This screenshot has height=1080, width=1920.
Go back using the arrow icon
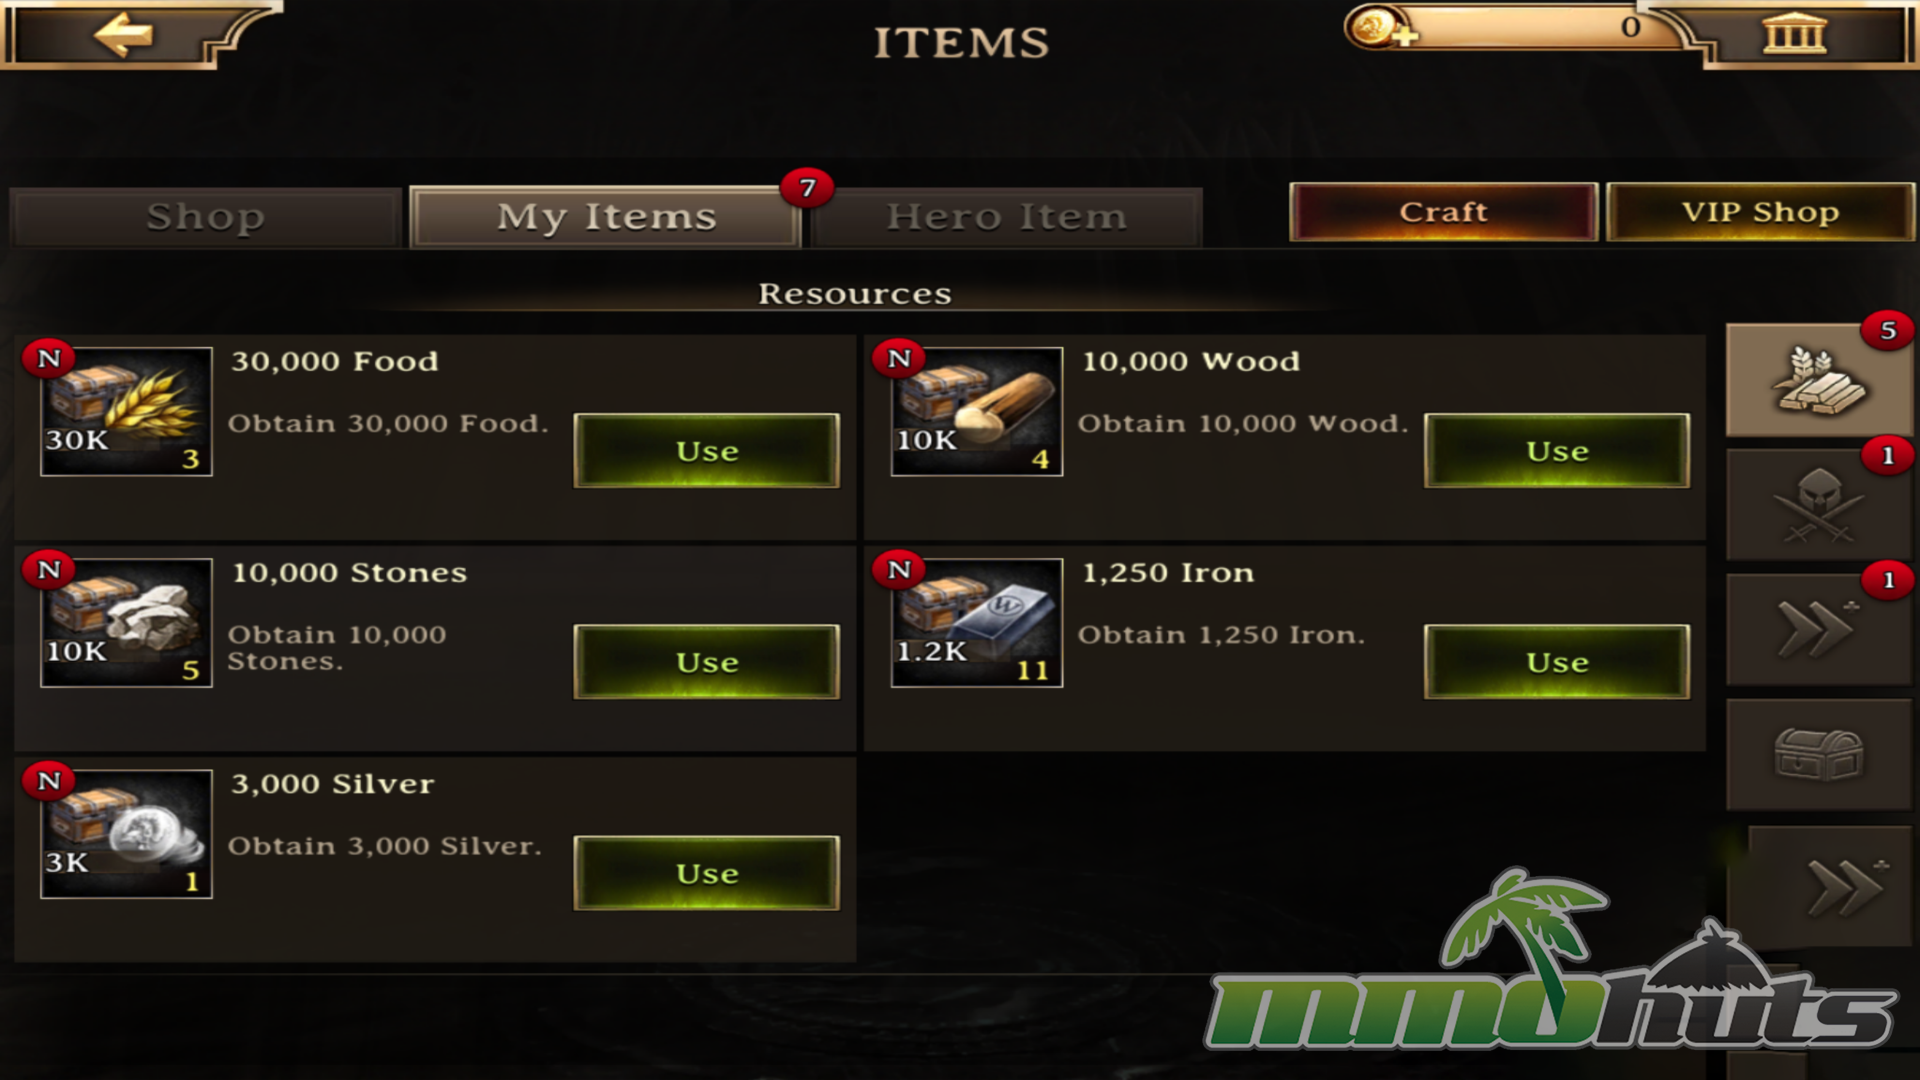coord(124,35)
